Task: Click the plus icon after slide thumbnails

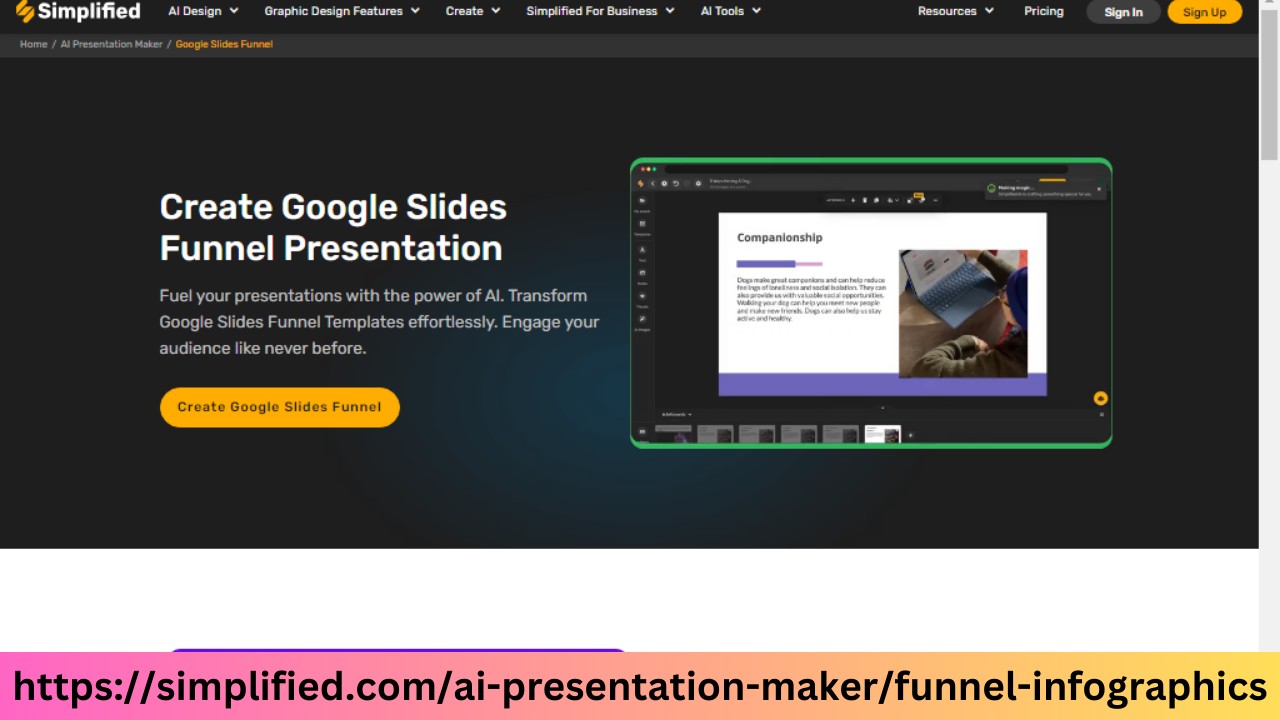Action: (x=910, y=435)
